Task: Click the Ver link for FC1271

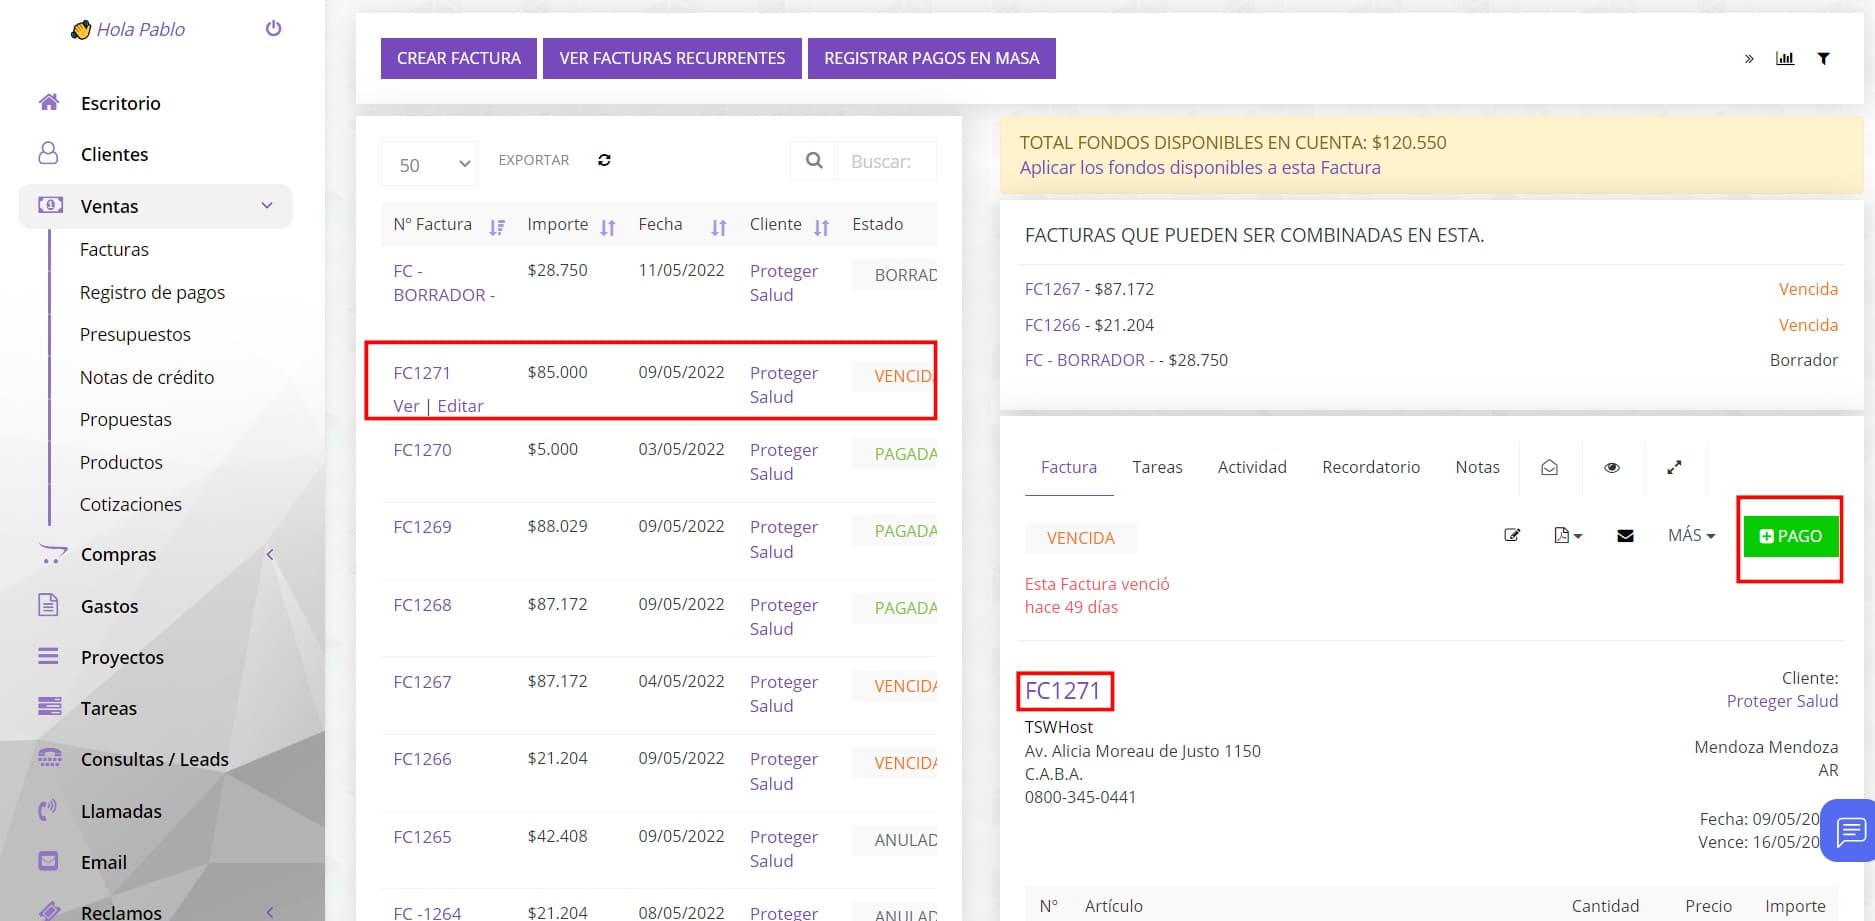Action: click(406, 406)
